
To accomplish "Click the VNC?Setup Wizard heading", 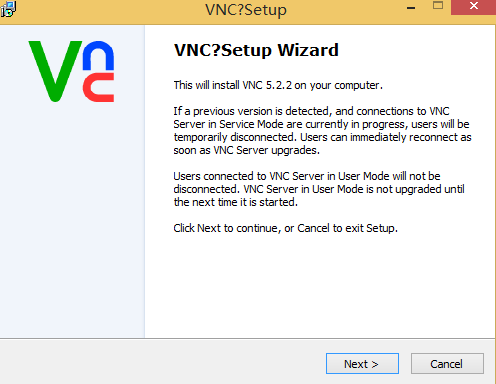I will [256, 50].
